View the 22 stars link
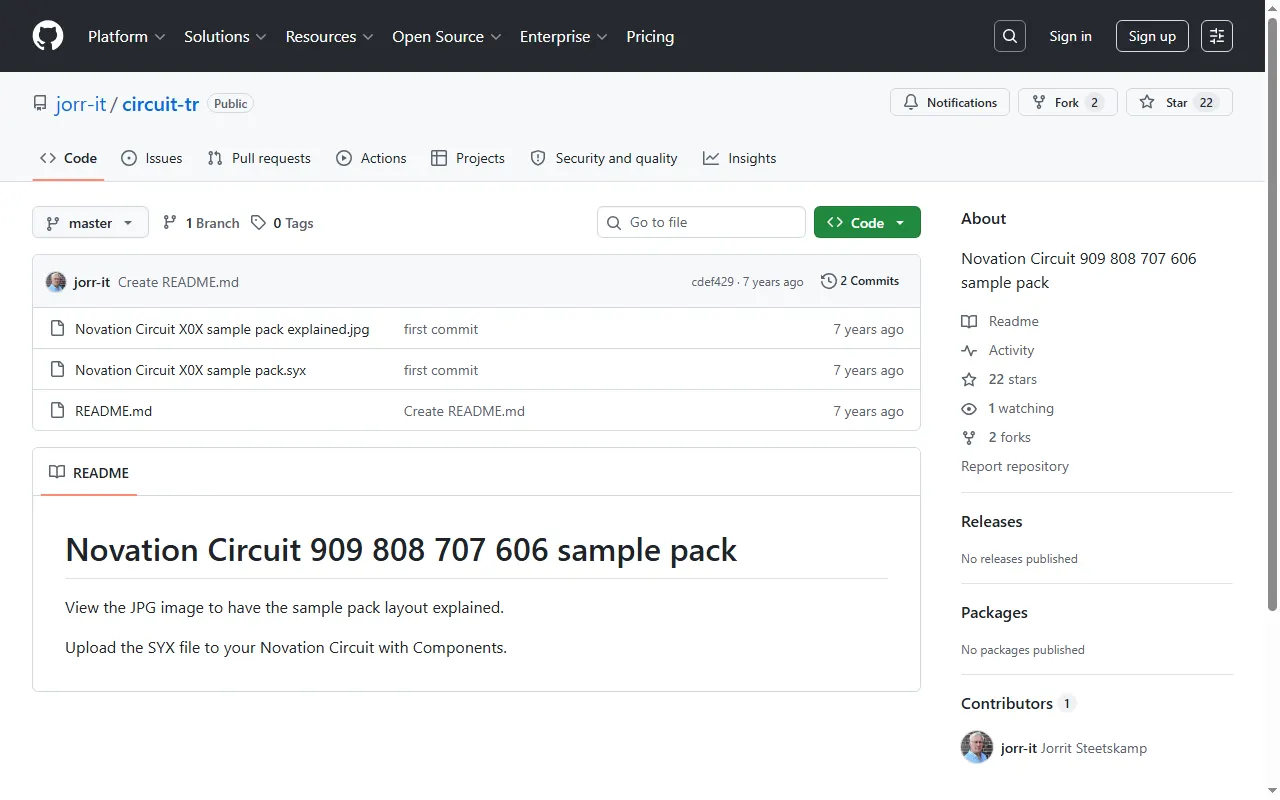Screen dimensions: 1280x800 [999, 379]
